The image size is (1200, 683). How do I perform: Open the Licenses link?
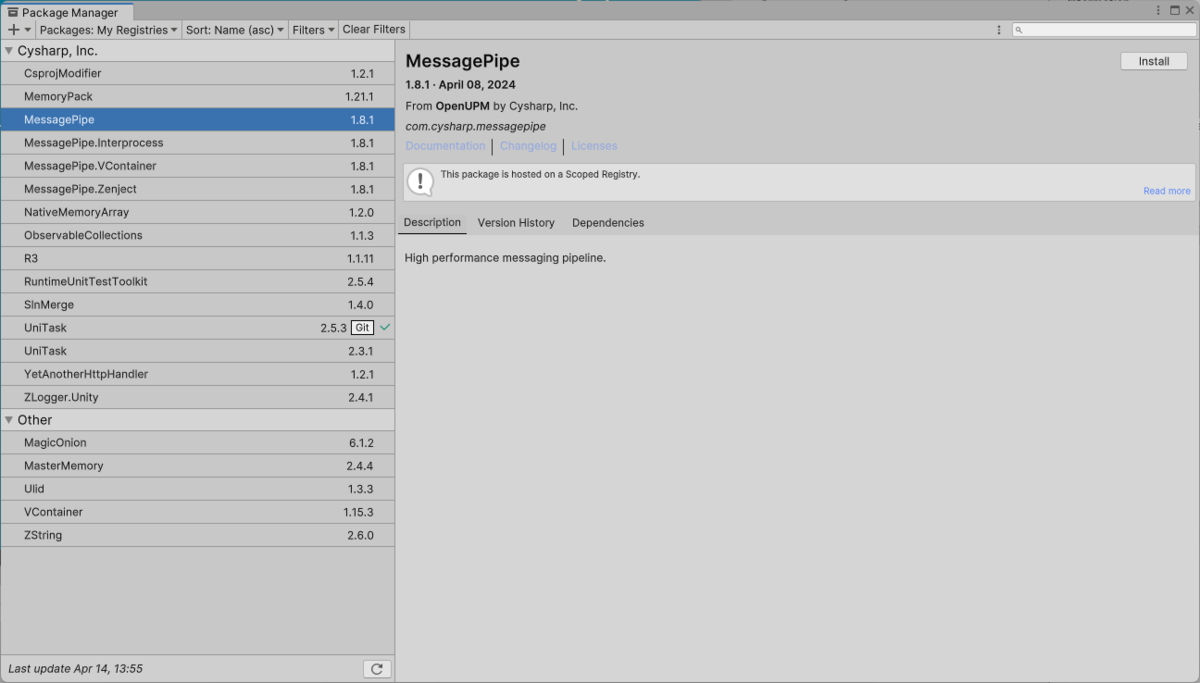(x=594, y=146)
